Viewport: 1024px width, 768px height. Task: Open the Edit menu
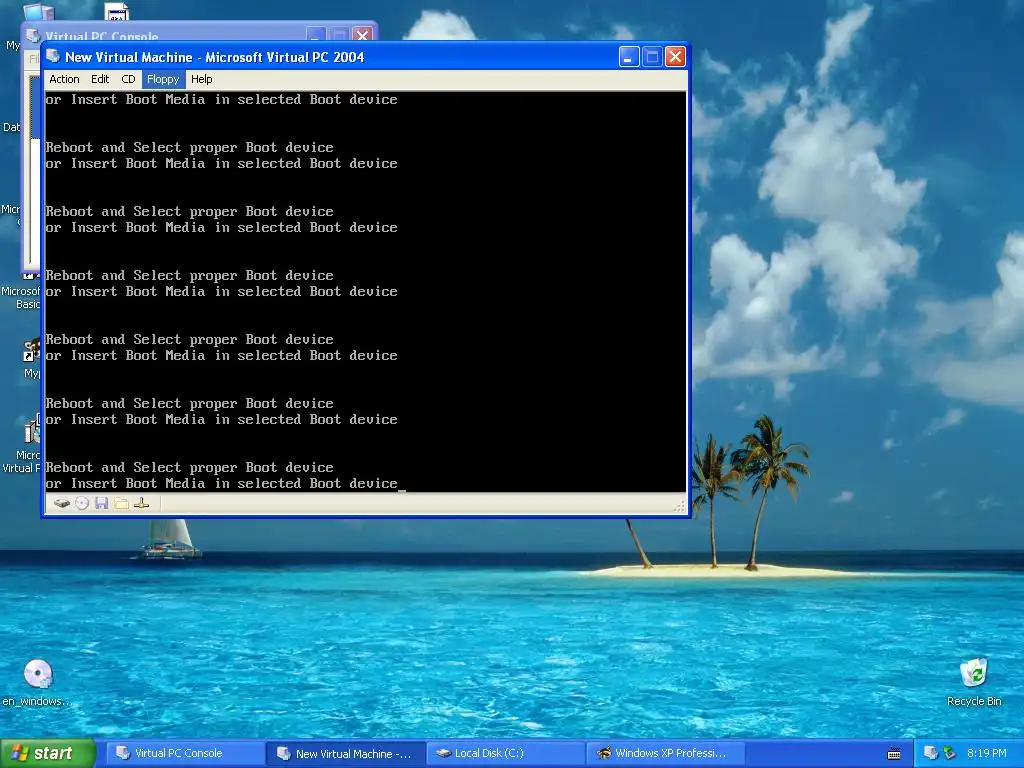click(x=100, y=79)
